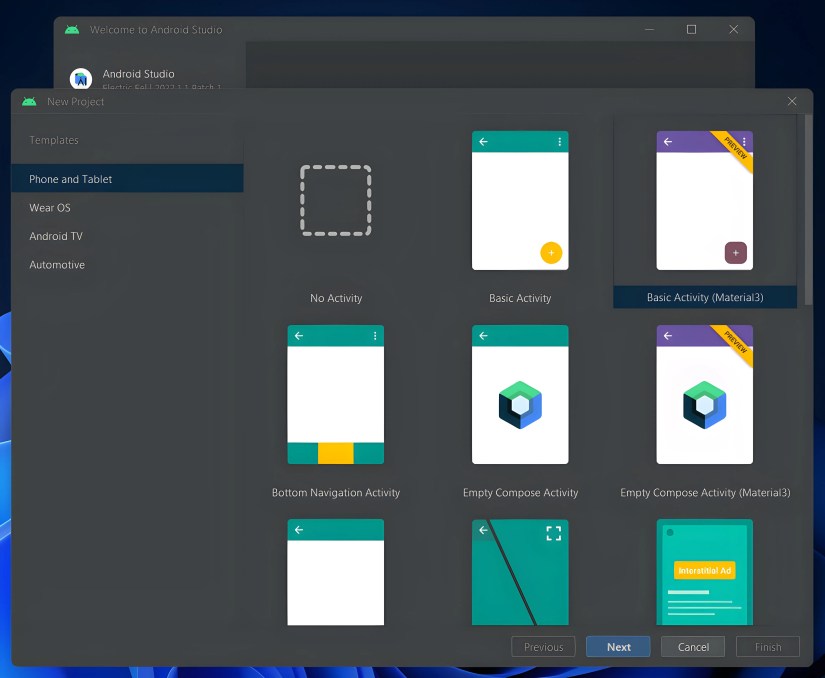This screenshot has height=678, width=825.
Task: Open the Fullscreen Activity template
Action: pos(520,572)
